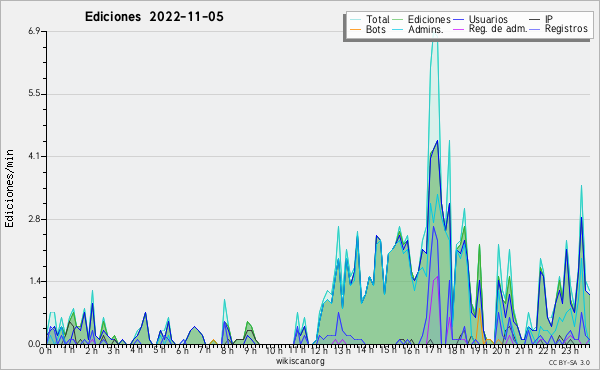This screenshot has width=600, height=370.
Task: Click the '0 h' x-axis tick label
Action: coord(46,350)
